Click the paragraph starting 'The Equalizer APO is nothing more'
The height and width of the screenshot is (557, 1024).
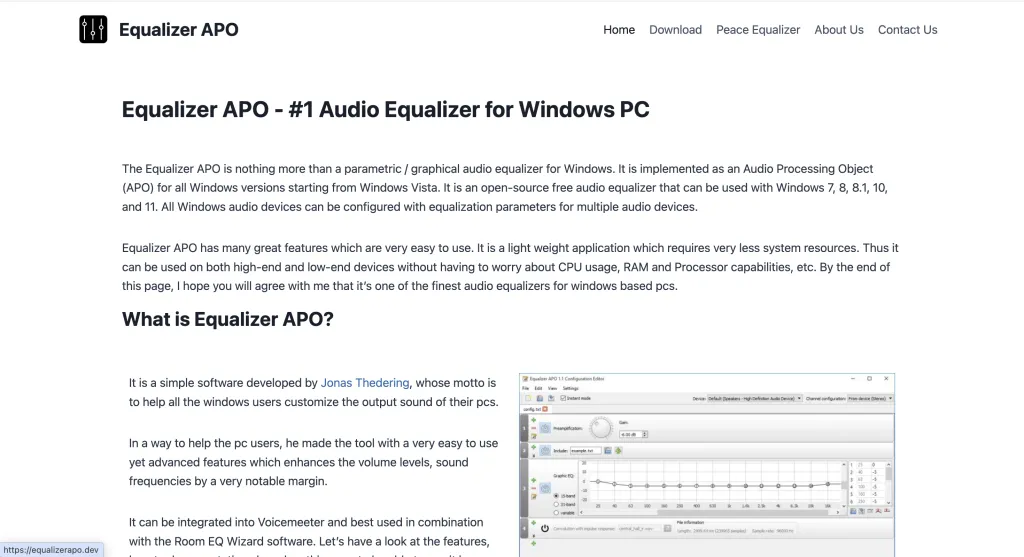coord(505,187)
